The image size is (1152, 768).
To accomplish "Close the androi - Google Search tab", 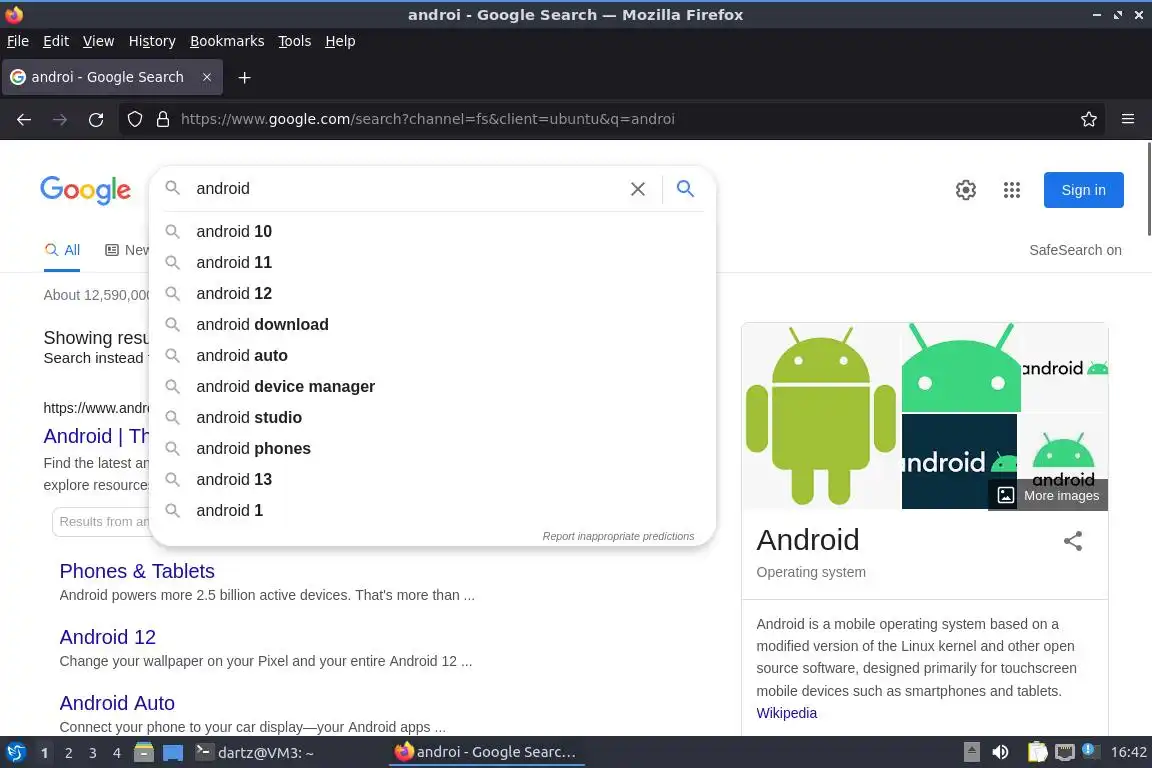I will 207,77.
